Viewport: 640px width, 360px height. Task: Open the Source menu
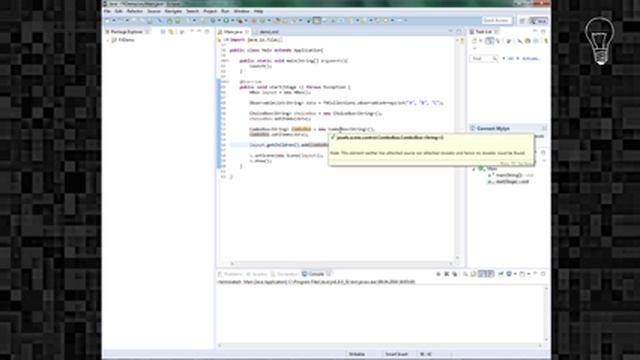(154, 11)
